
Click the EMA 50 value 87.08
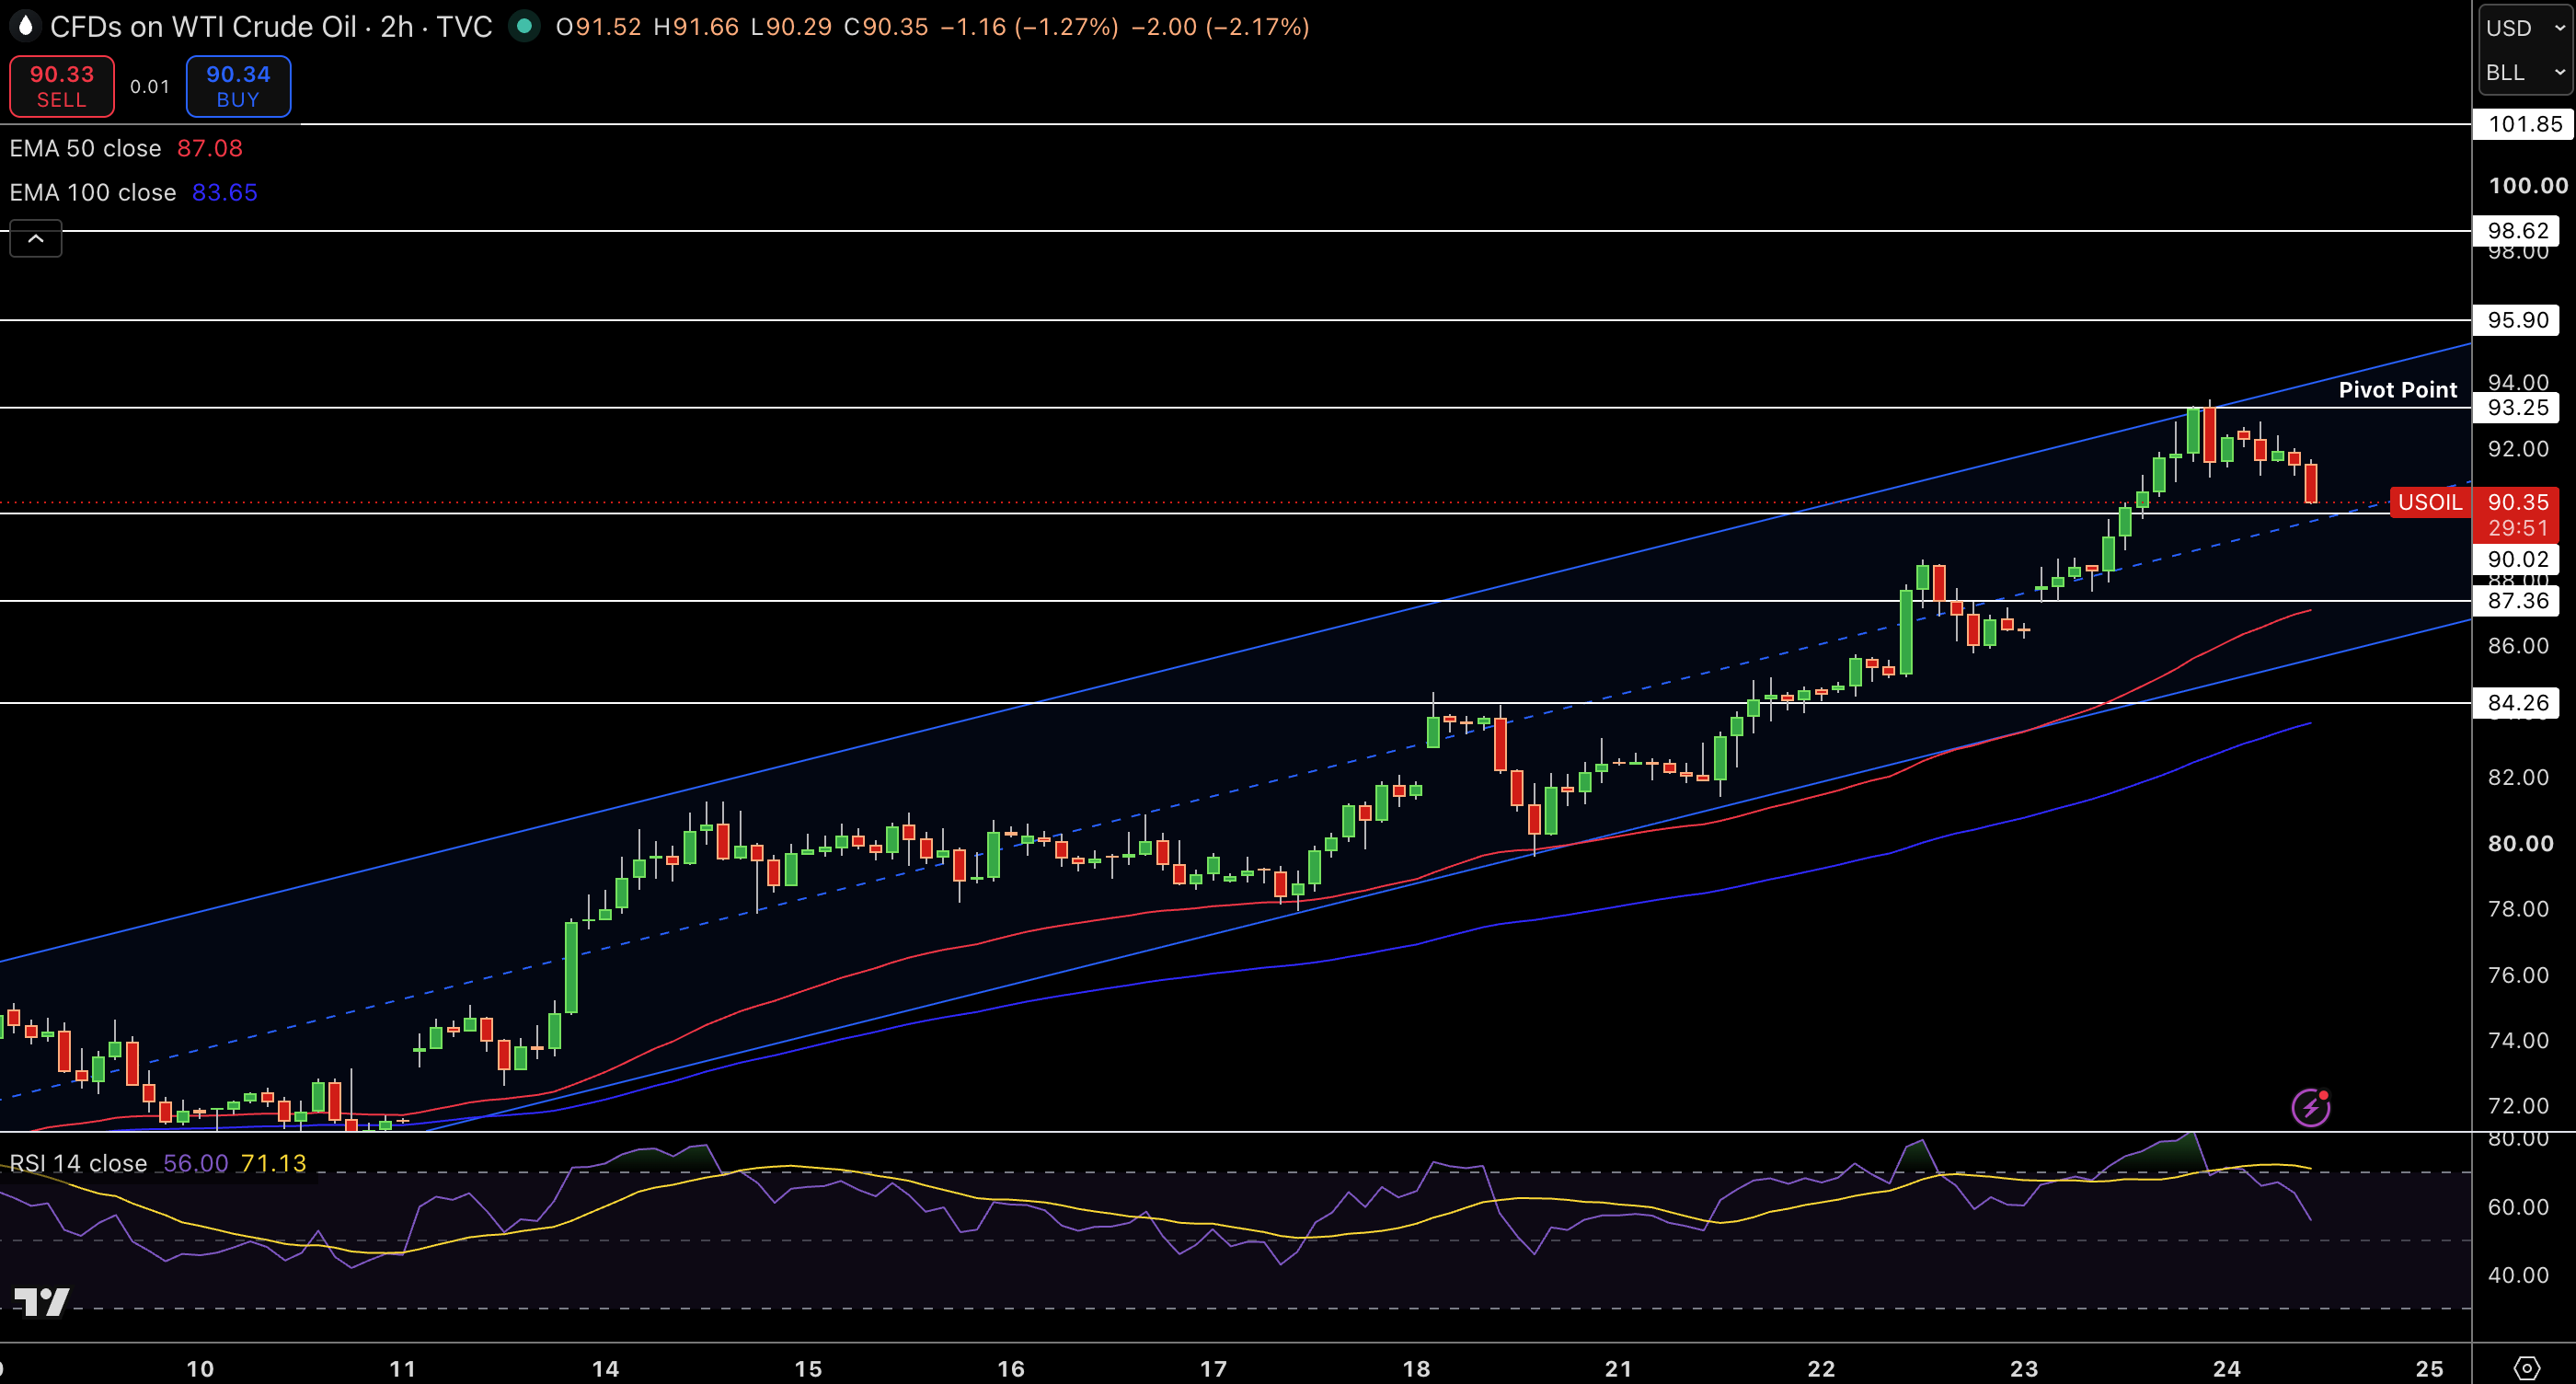210,148
